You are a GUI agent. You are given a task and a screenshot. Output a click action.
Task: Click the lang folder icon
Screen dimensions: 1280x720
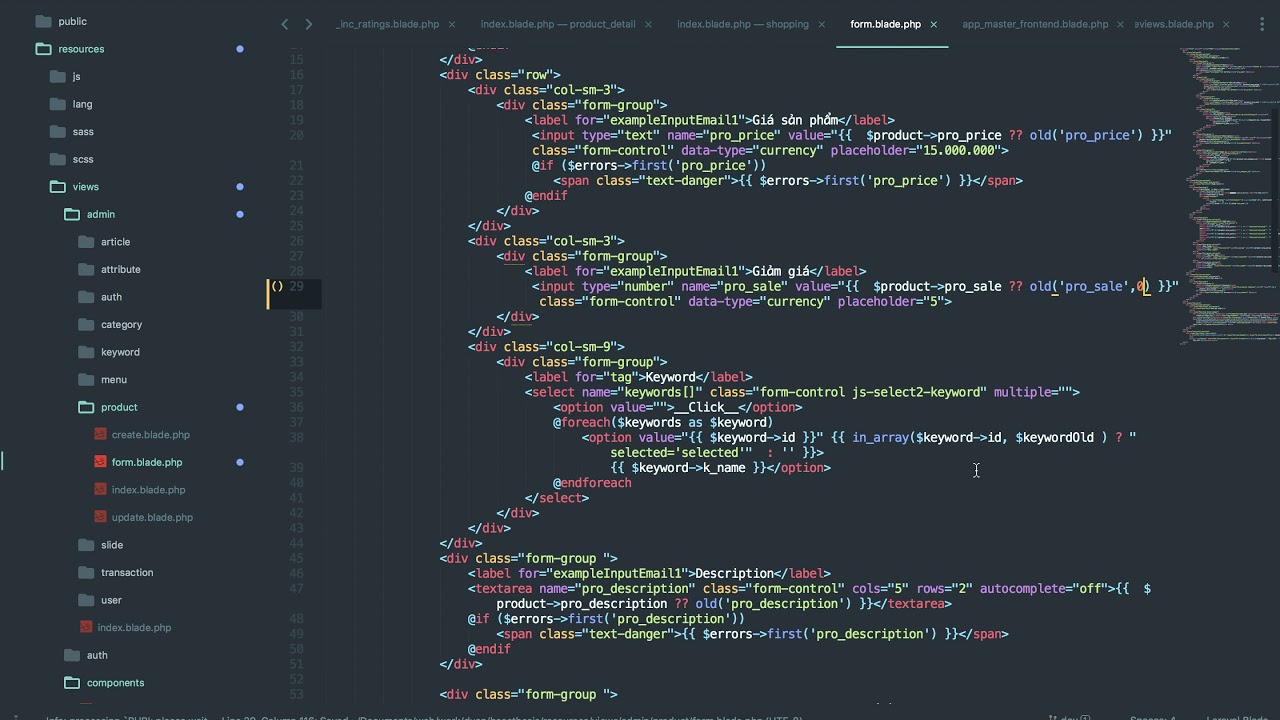pyautogui.click(x=57, y=104)
